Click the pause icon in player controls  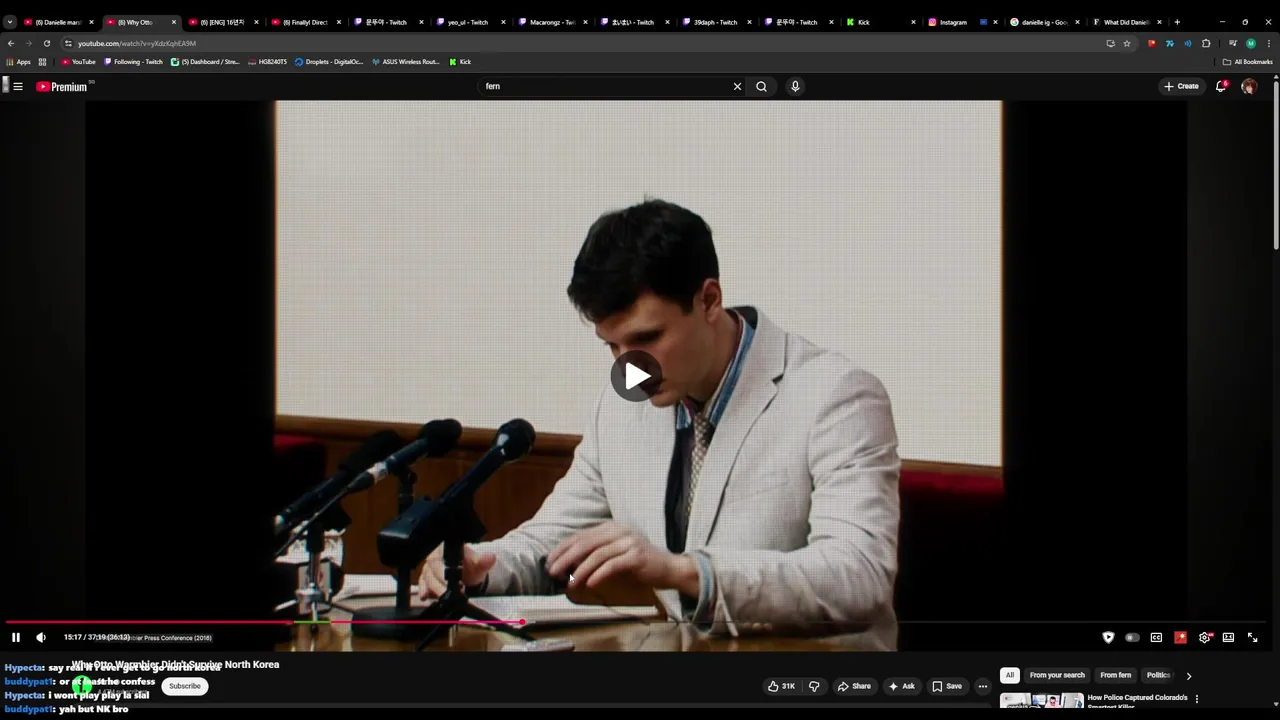tap(16, 637)
